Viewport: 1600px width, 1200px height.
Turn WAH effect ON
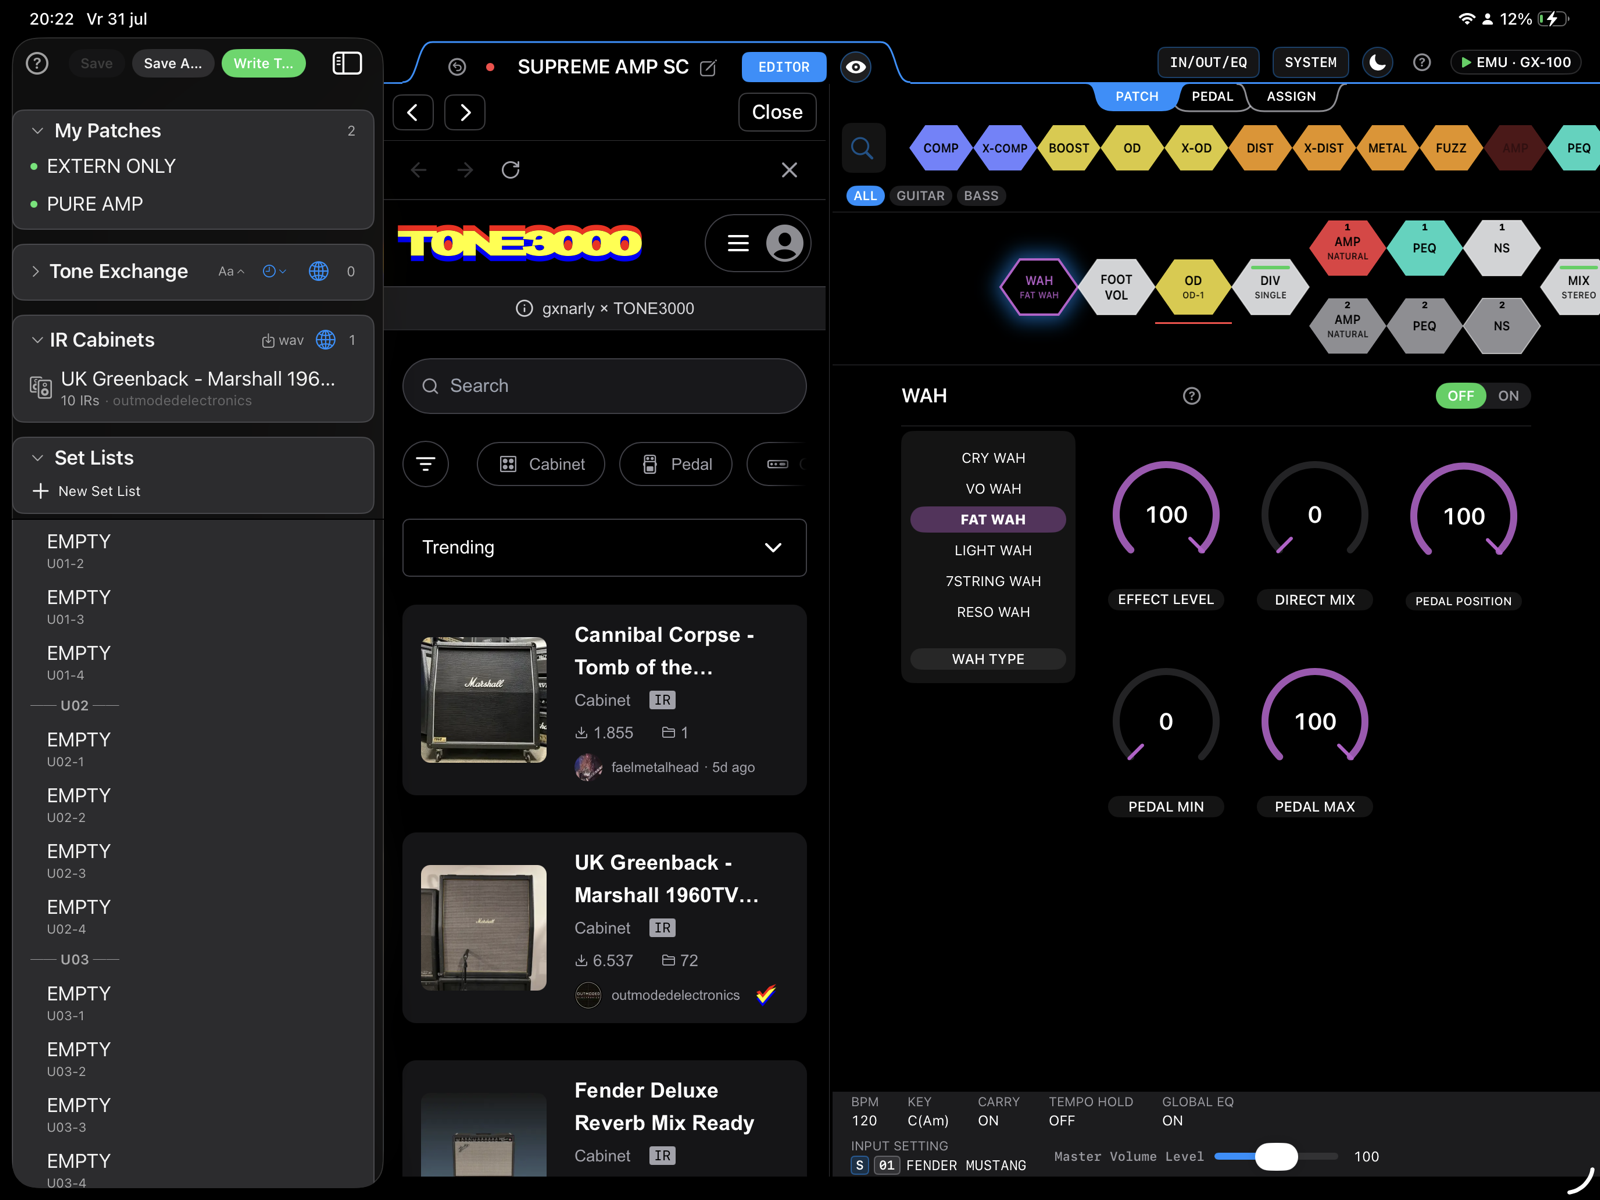[1508, 396]
